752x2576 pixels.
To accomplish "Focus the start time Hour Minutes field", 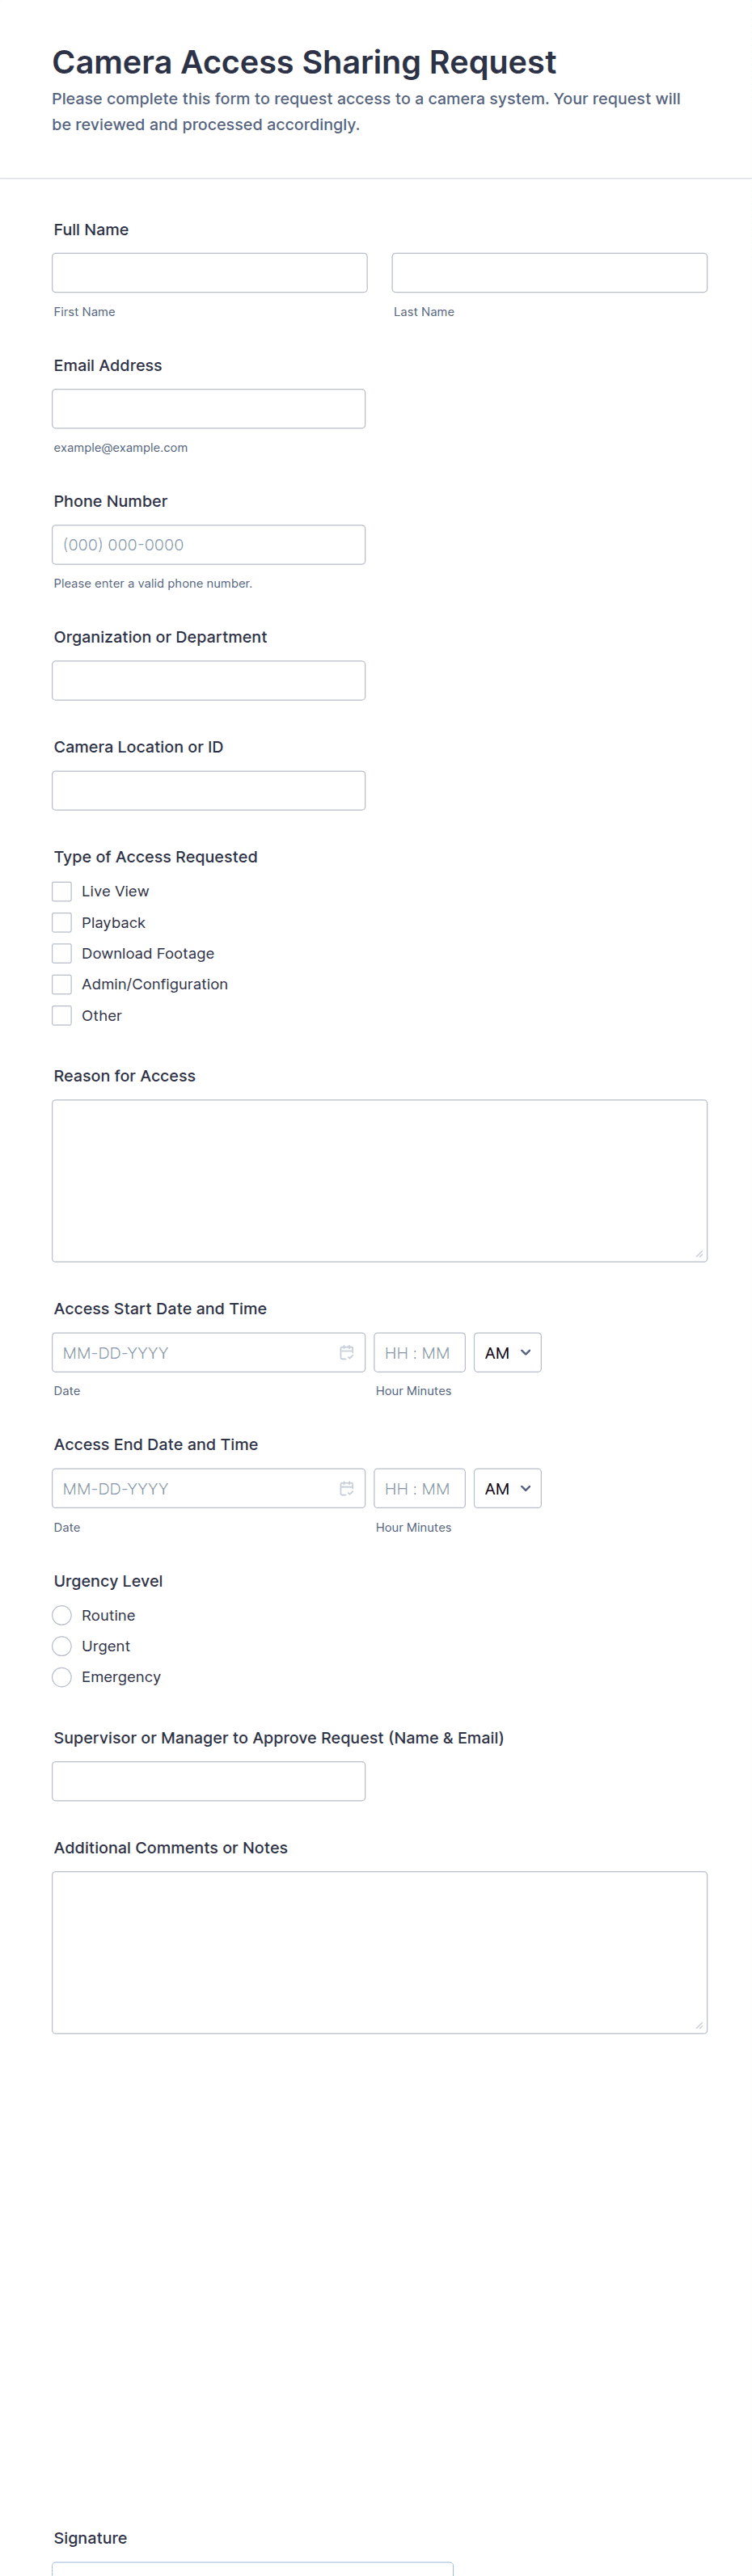I will coord(419,1353).
